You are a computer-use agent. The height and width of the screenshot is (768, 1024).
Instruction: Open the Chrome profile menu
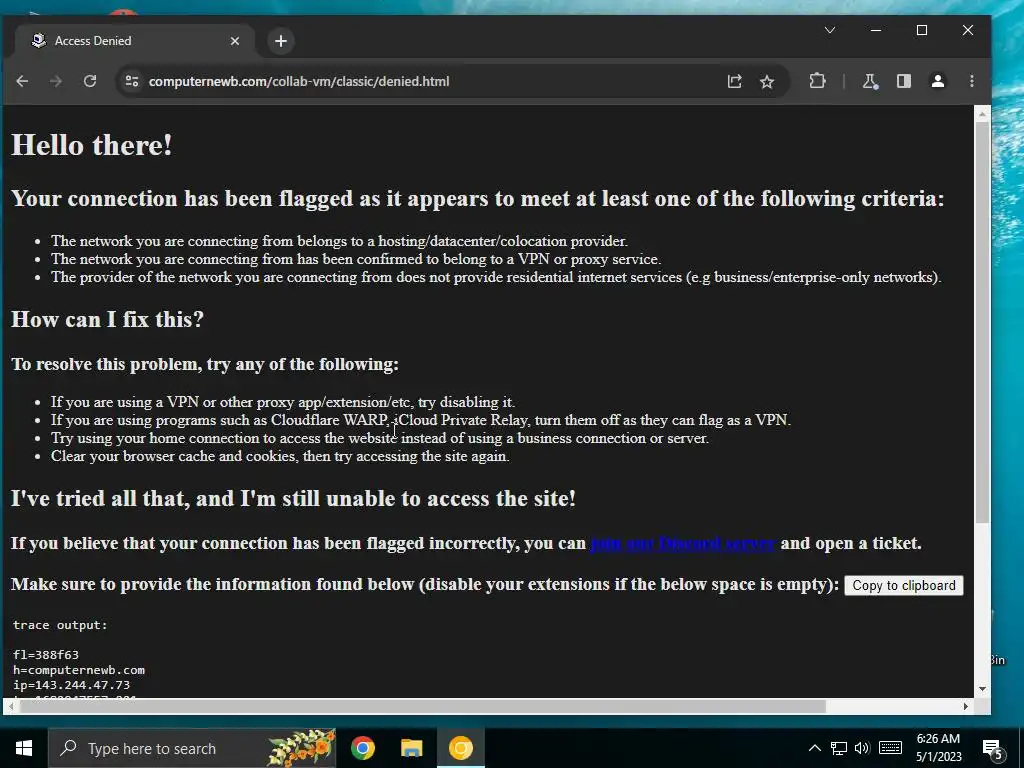click(x=938, y=81)
